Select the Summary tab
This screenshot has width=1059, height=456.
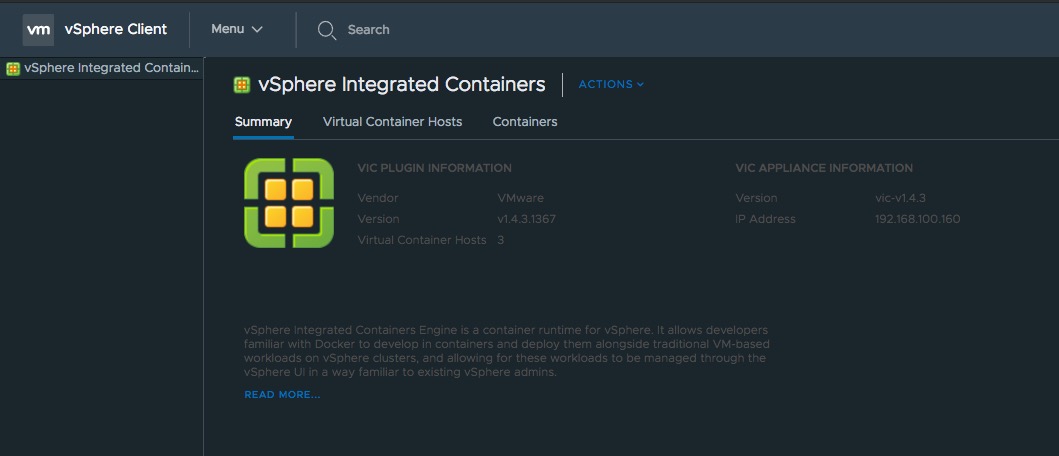(x=263, y=122)
